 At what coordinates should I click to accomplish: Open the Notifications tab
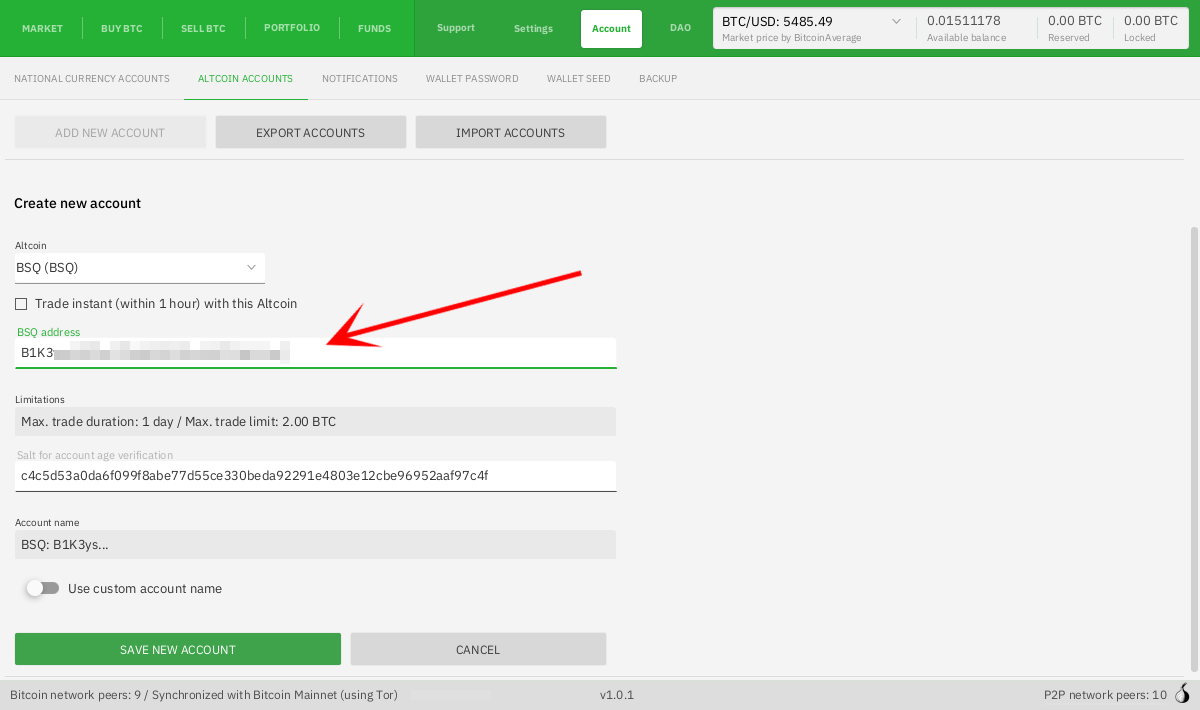click(x=360, y=78)
